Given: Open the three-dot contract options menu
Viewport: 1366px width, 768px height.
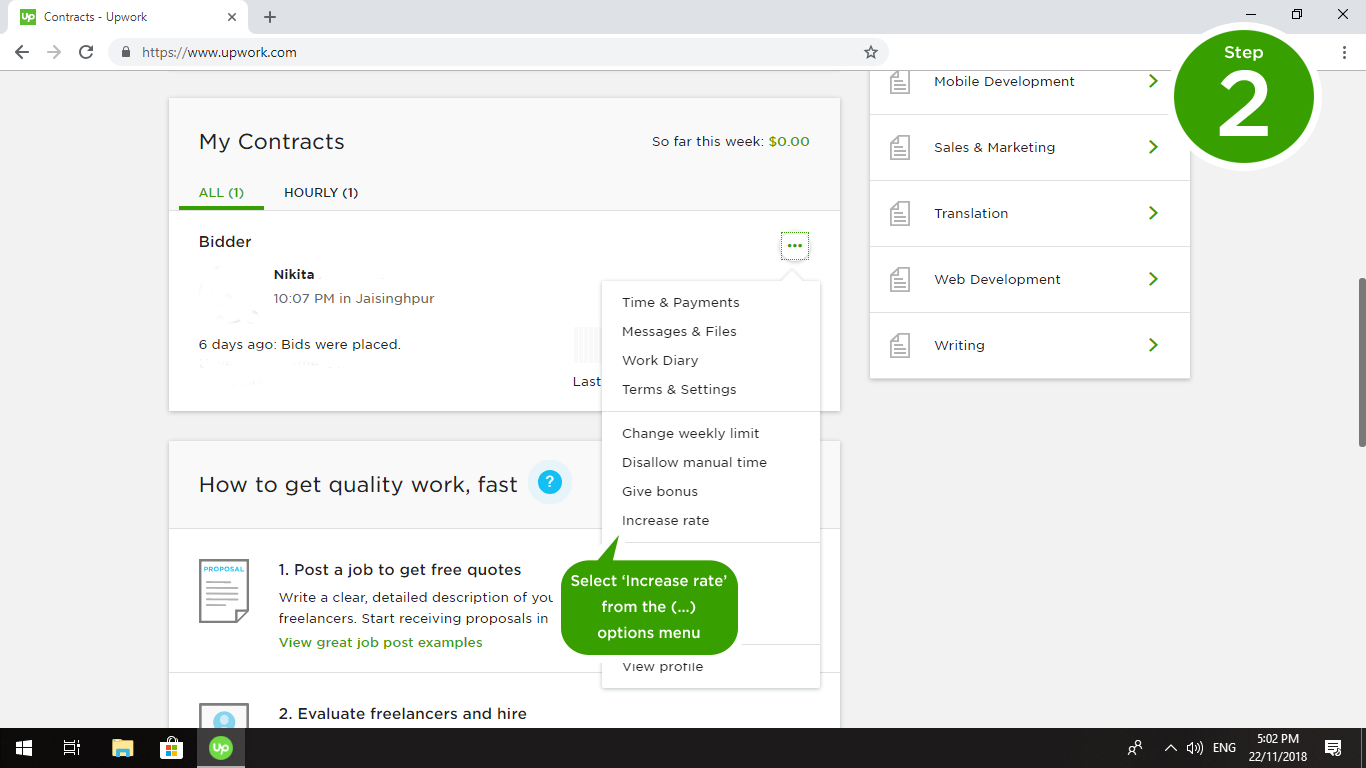Looking at the screenshot, I should coord(794,246).
